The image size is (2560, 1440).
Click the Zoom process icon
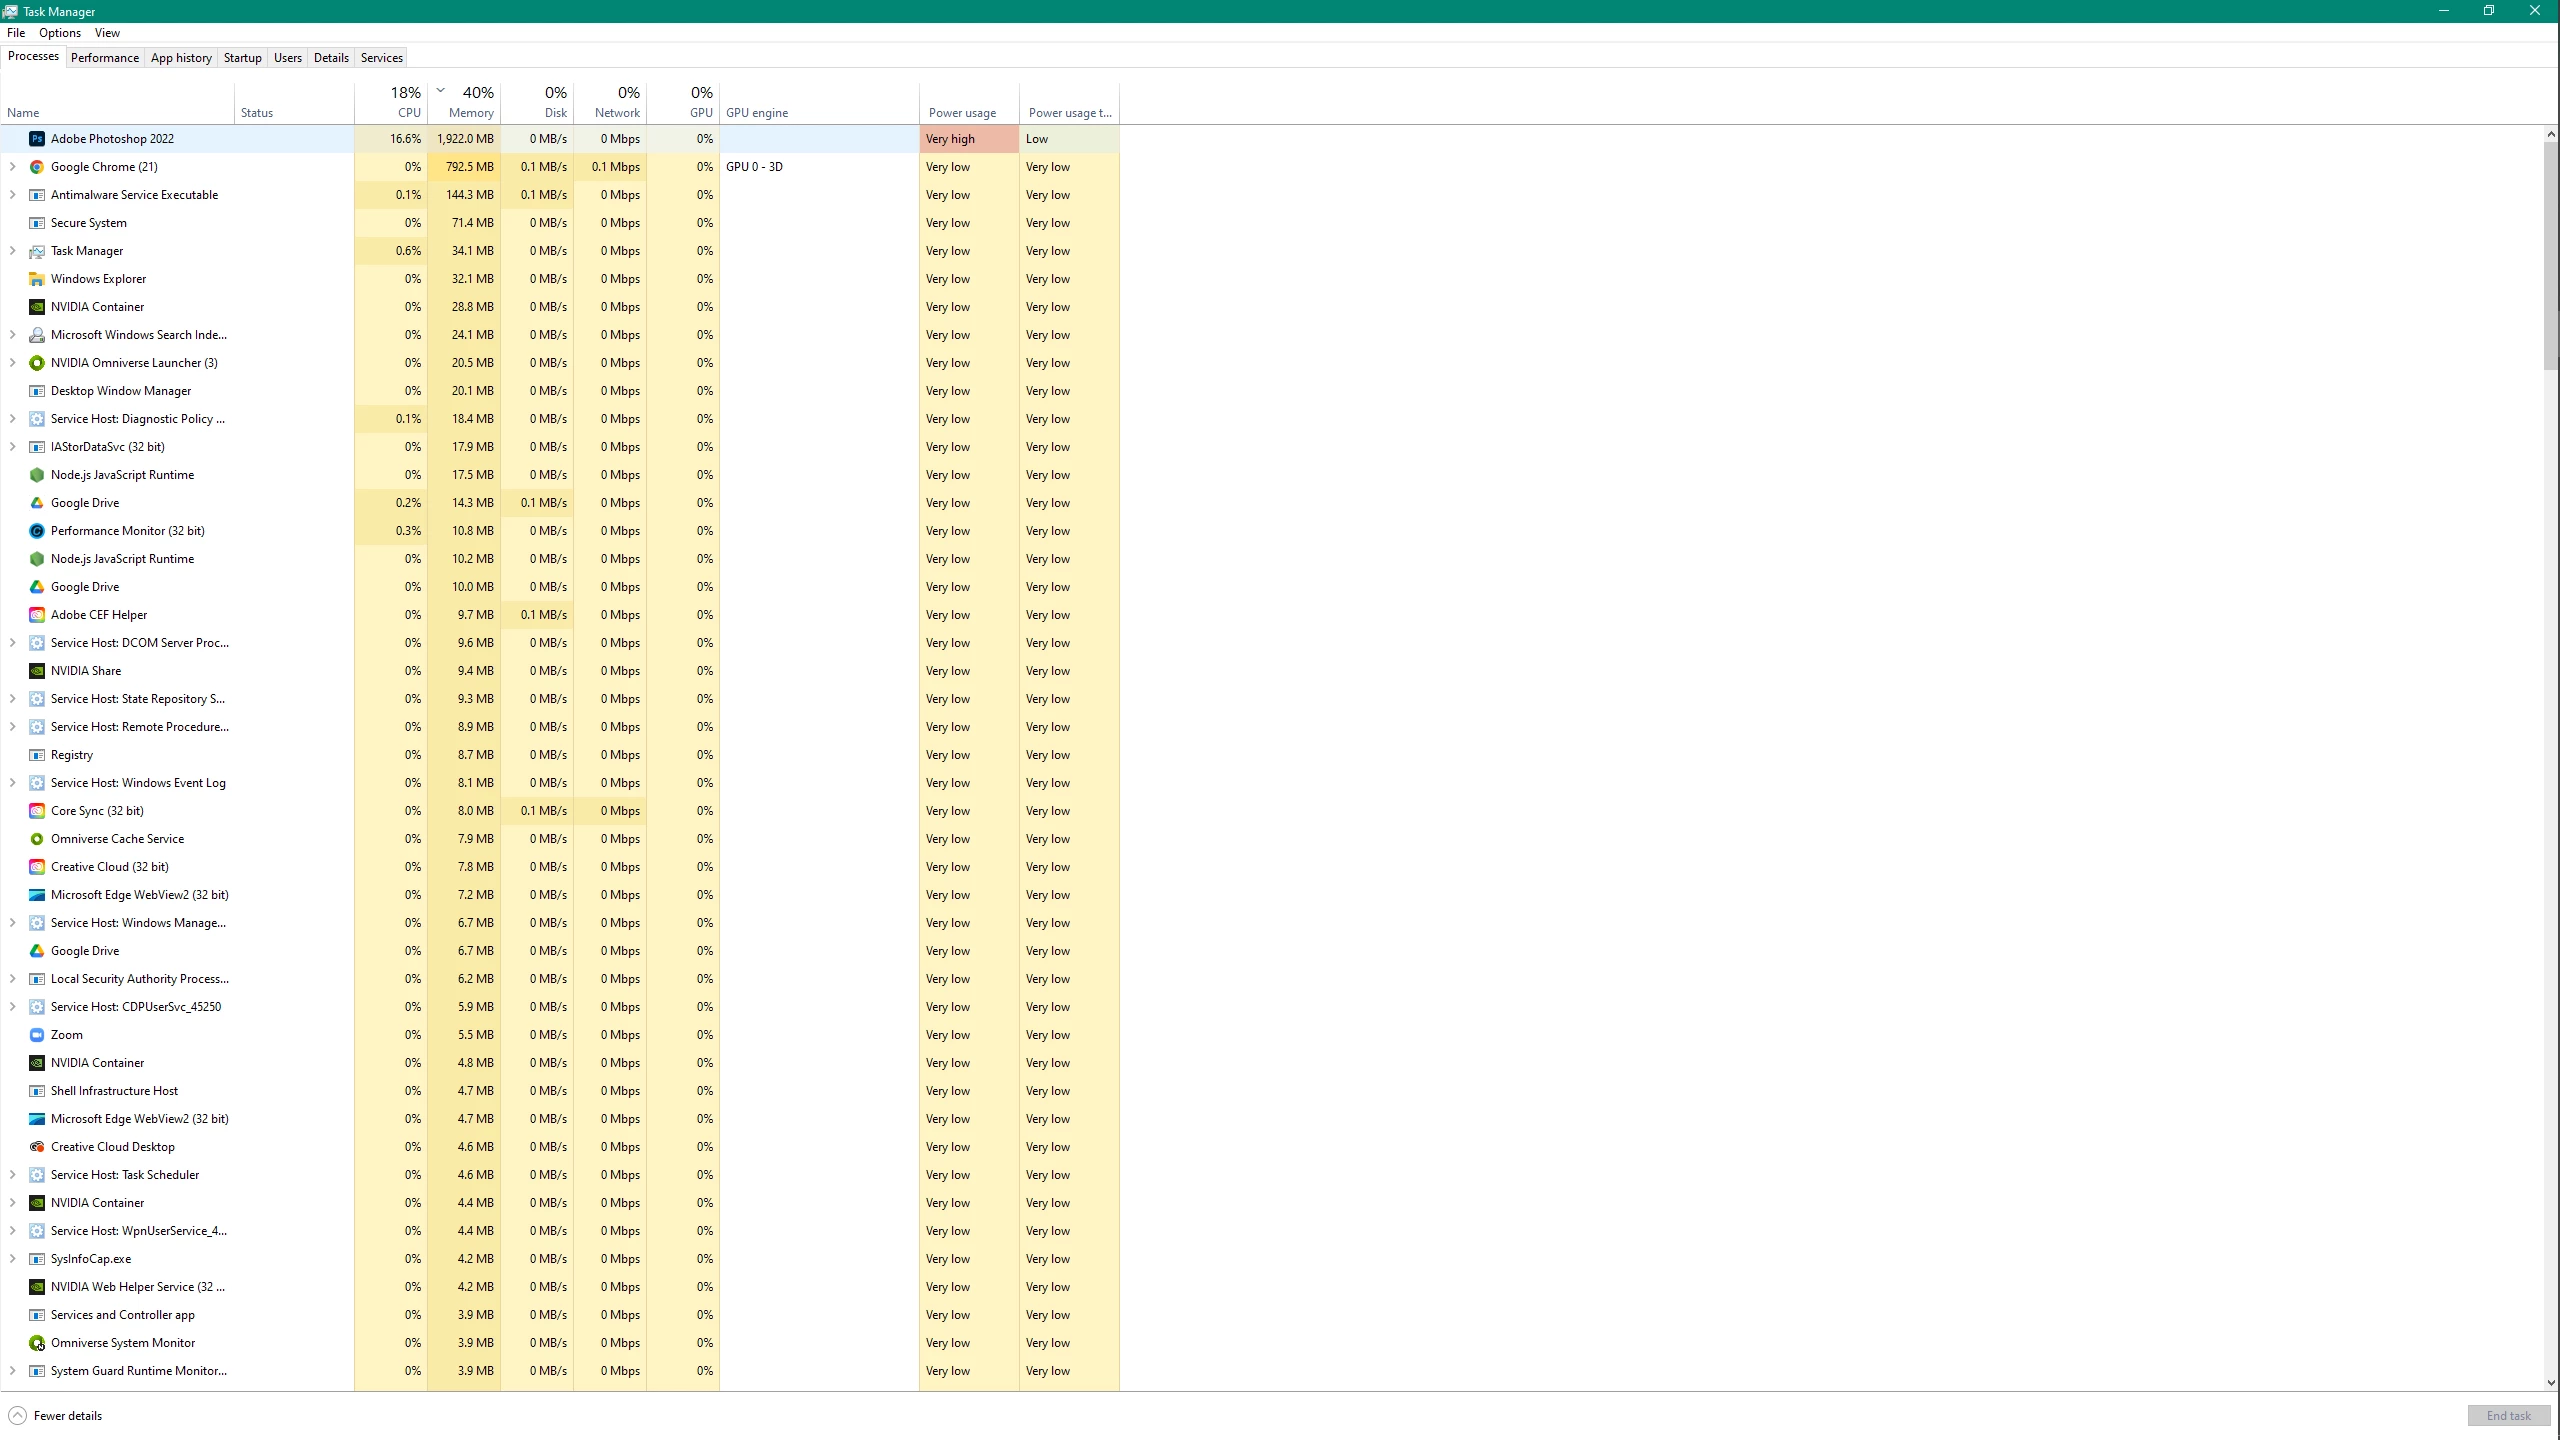[x=37, y=1035]
